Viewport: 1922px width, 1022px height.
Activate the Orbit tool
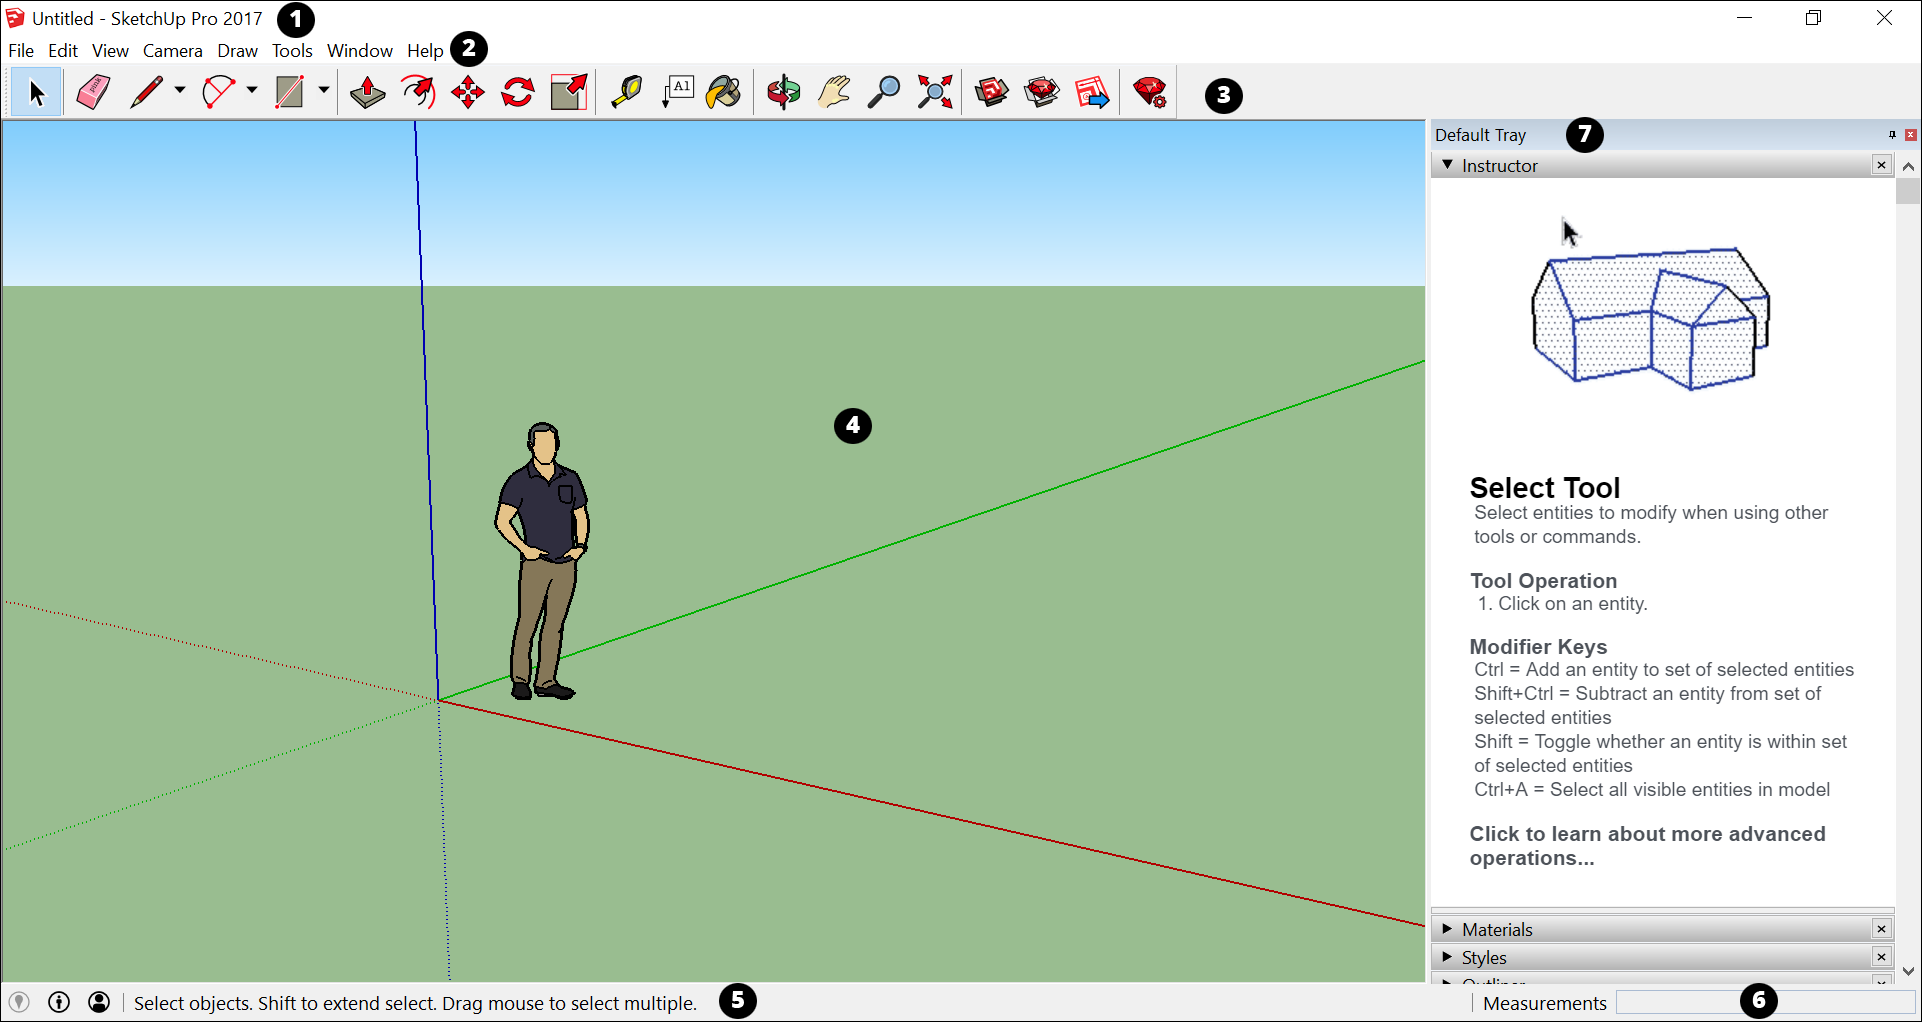point(784,93)
